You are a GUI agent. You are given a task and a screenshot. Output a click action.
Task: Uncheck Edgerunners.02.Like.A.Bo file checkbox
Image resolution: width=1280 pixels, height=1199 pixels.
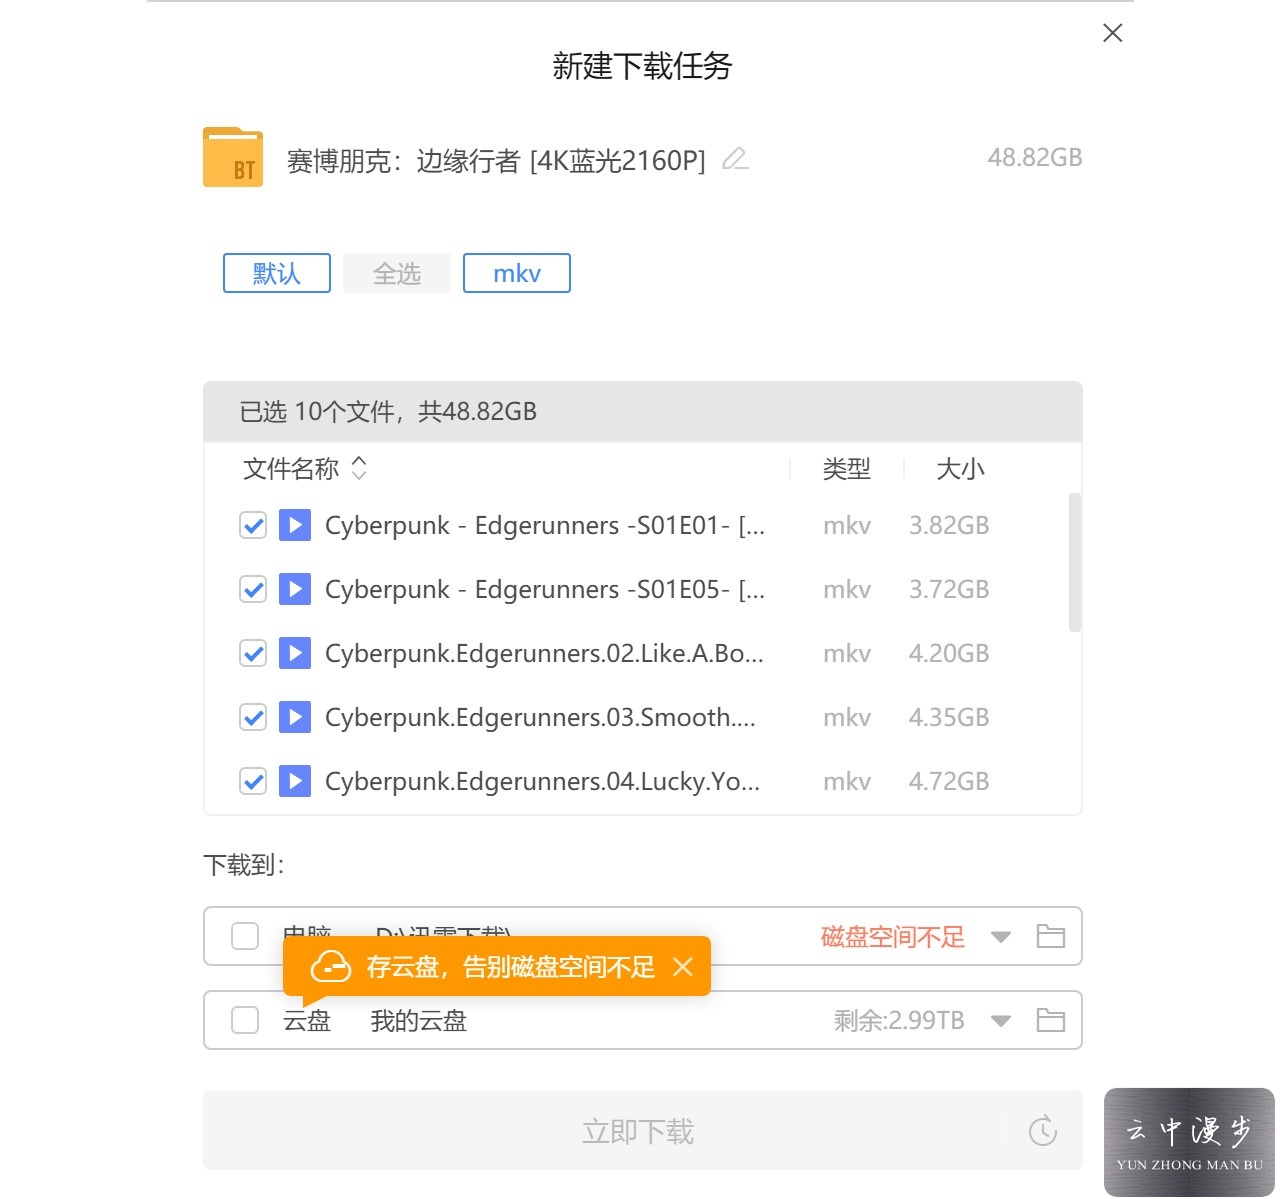pos(253,654)
